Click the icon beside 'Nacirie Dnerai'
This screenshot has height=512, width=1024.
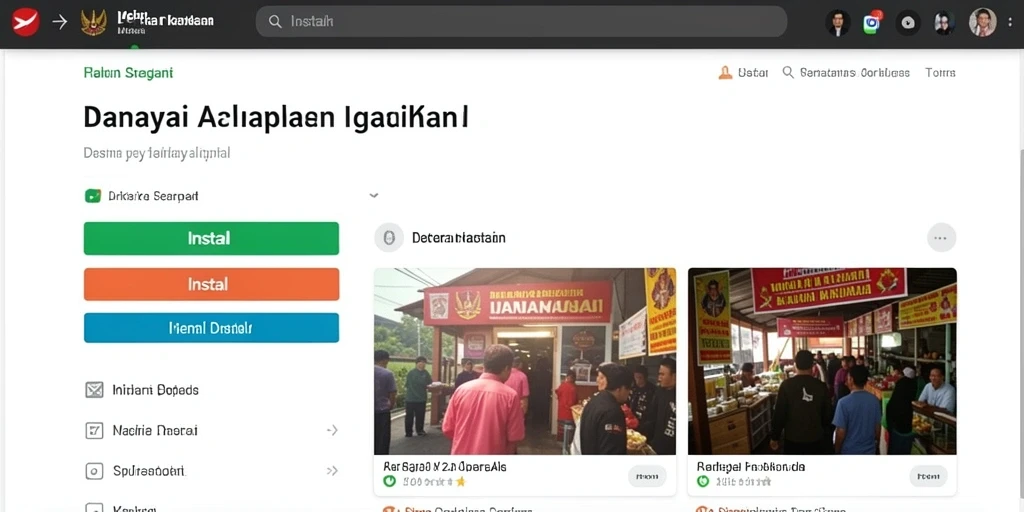tap(95, 430)
